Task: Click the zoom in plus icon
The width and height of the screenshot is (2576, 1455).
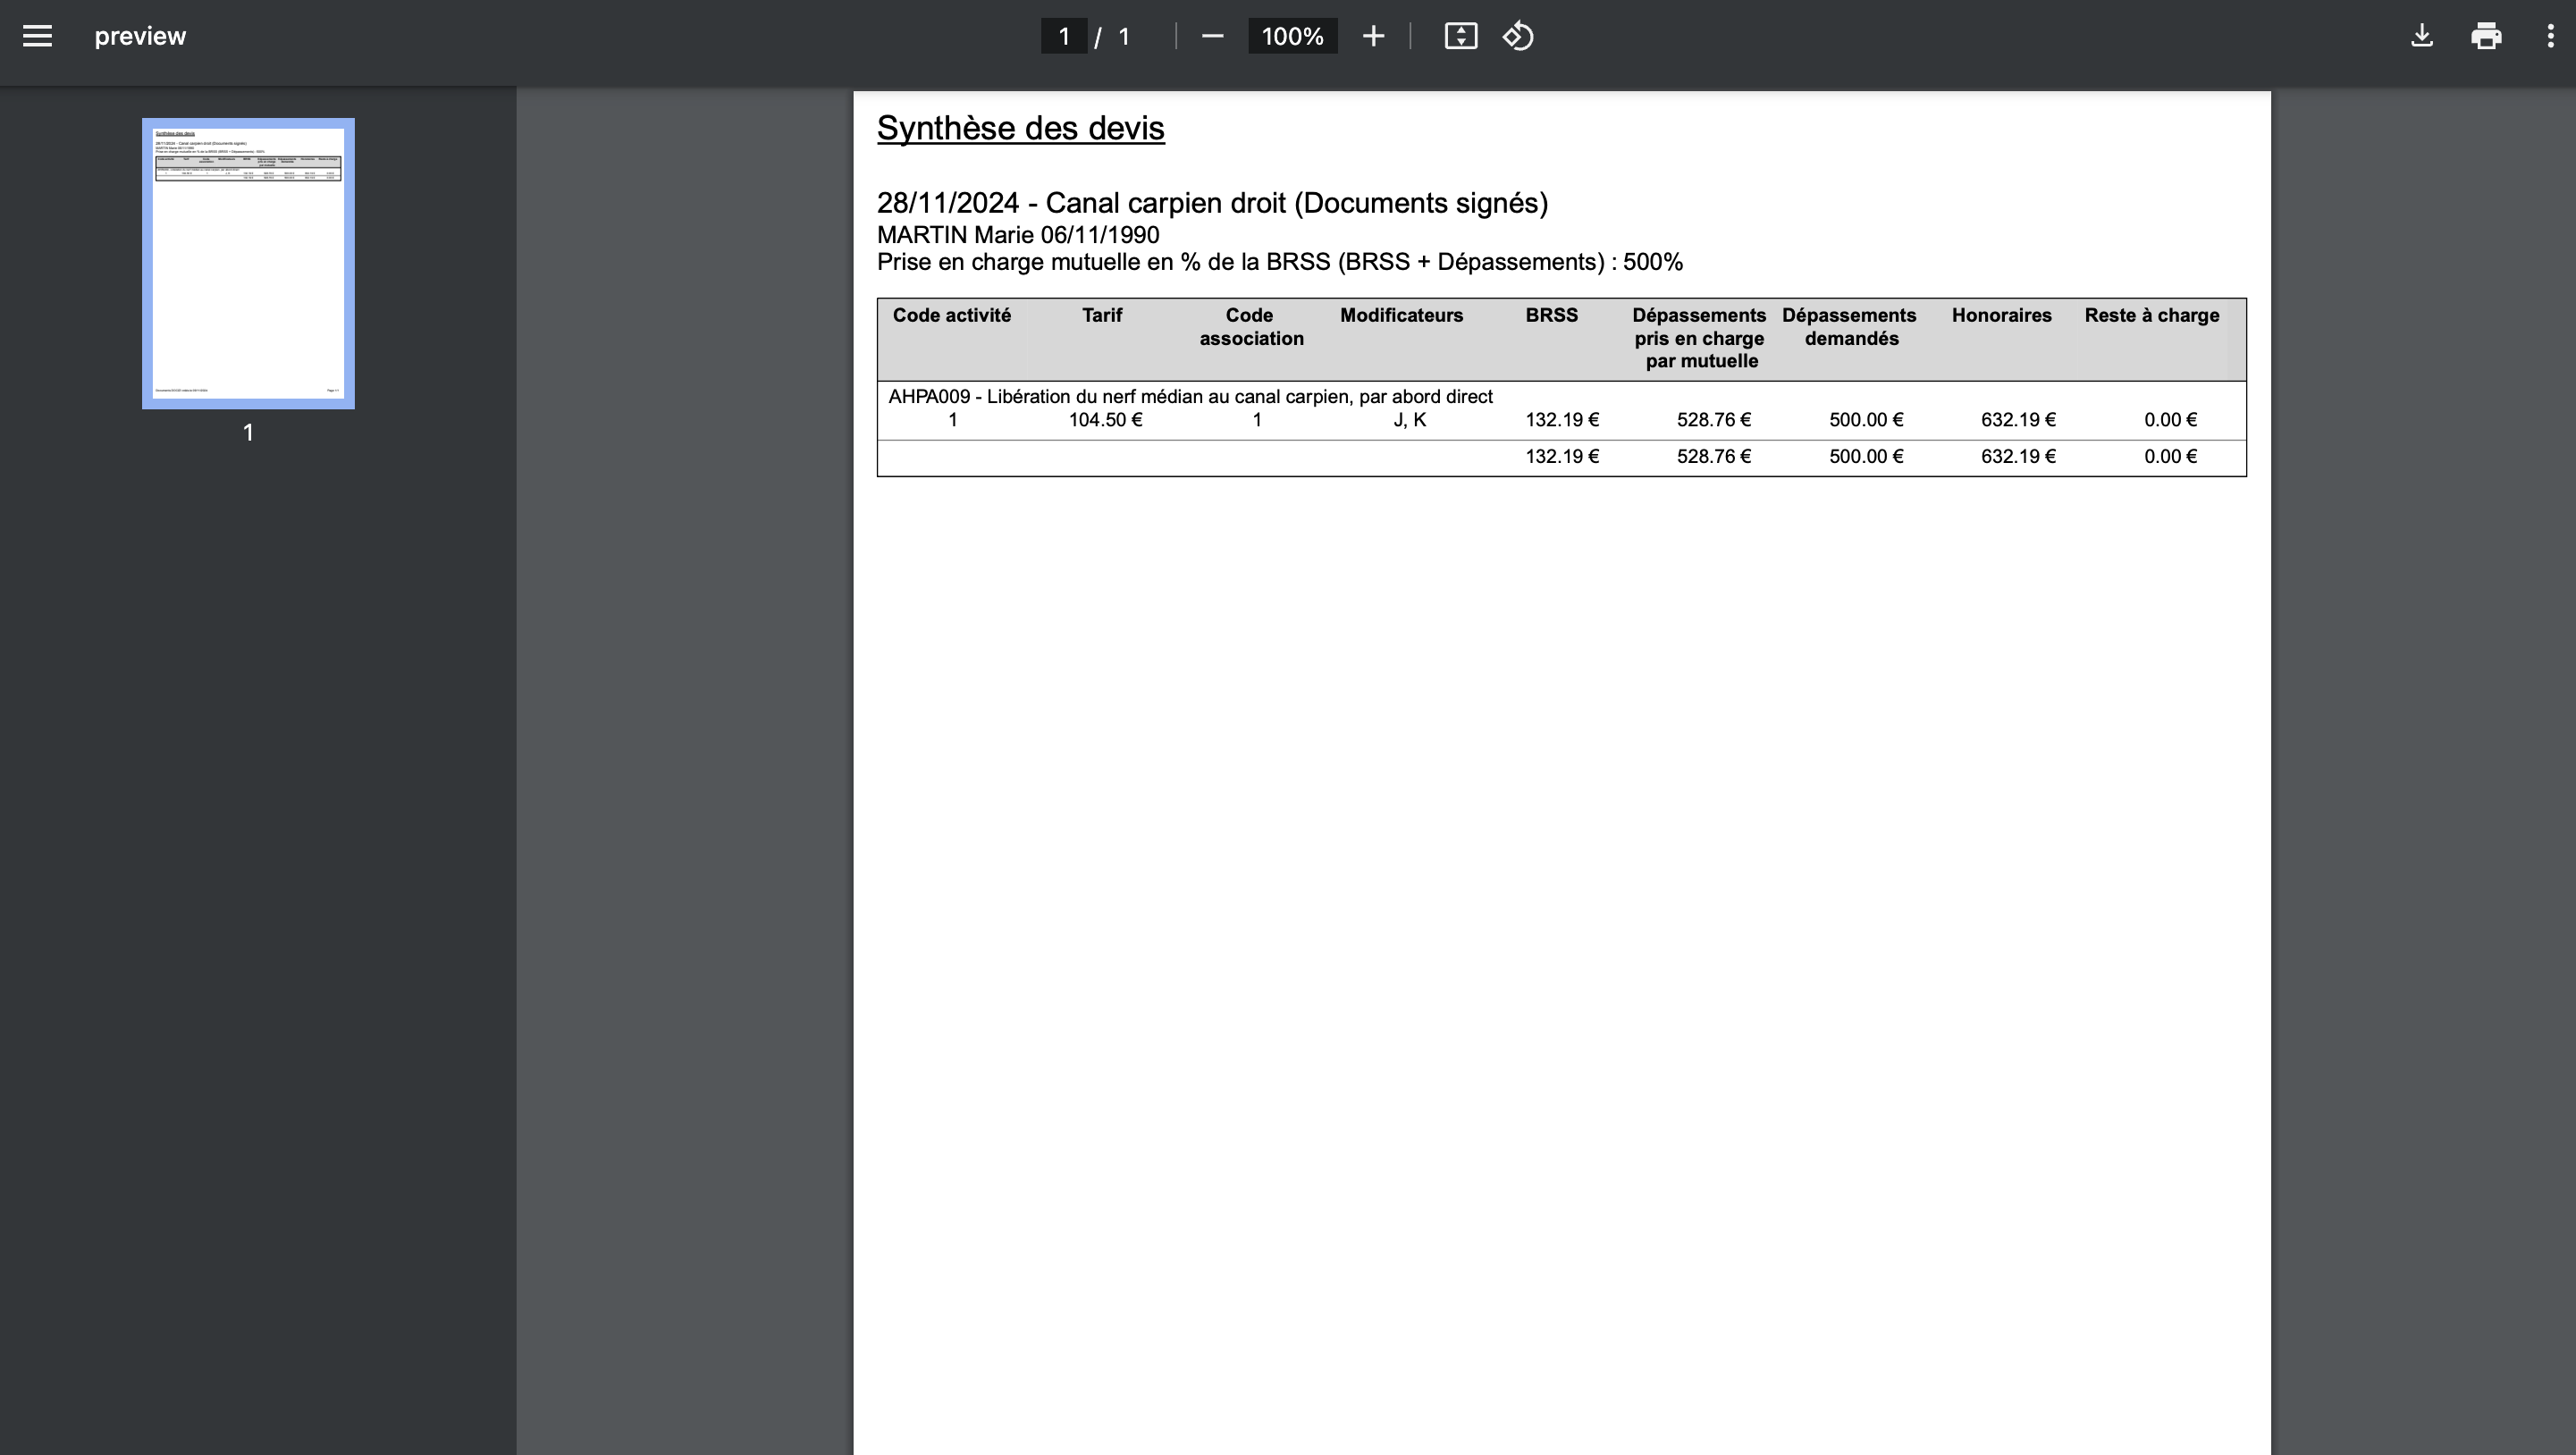Action: pyautogui.click(x=1373, y=36)
